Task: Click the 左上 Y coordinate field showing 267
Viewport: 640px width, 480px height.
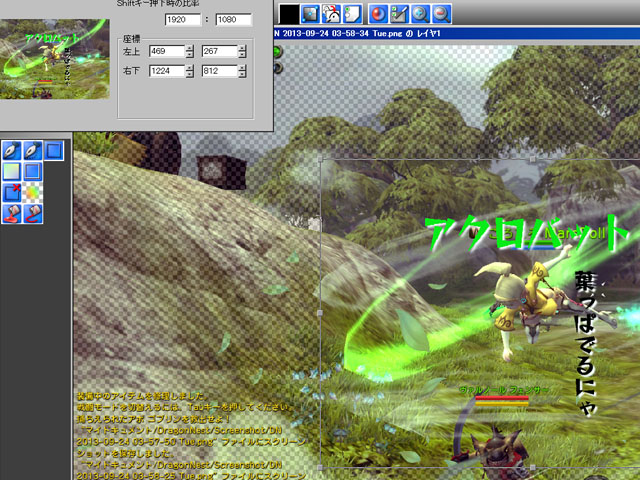Action: point(220,51)
